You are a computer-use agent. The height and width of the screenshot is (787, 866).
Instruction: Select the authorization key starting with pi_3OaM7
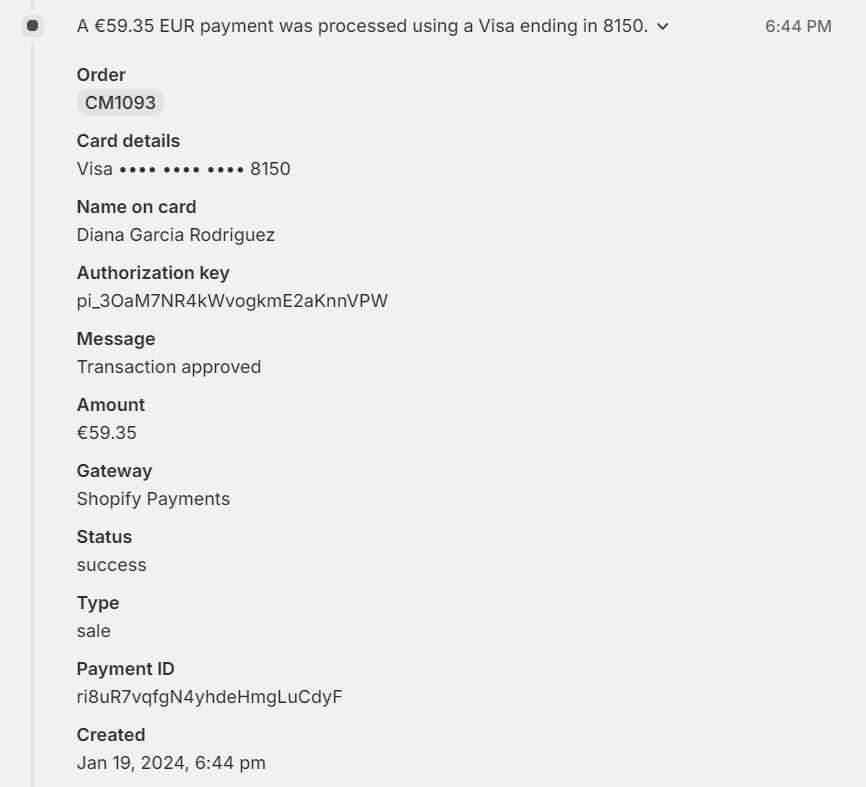232,301
